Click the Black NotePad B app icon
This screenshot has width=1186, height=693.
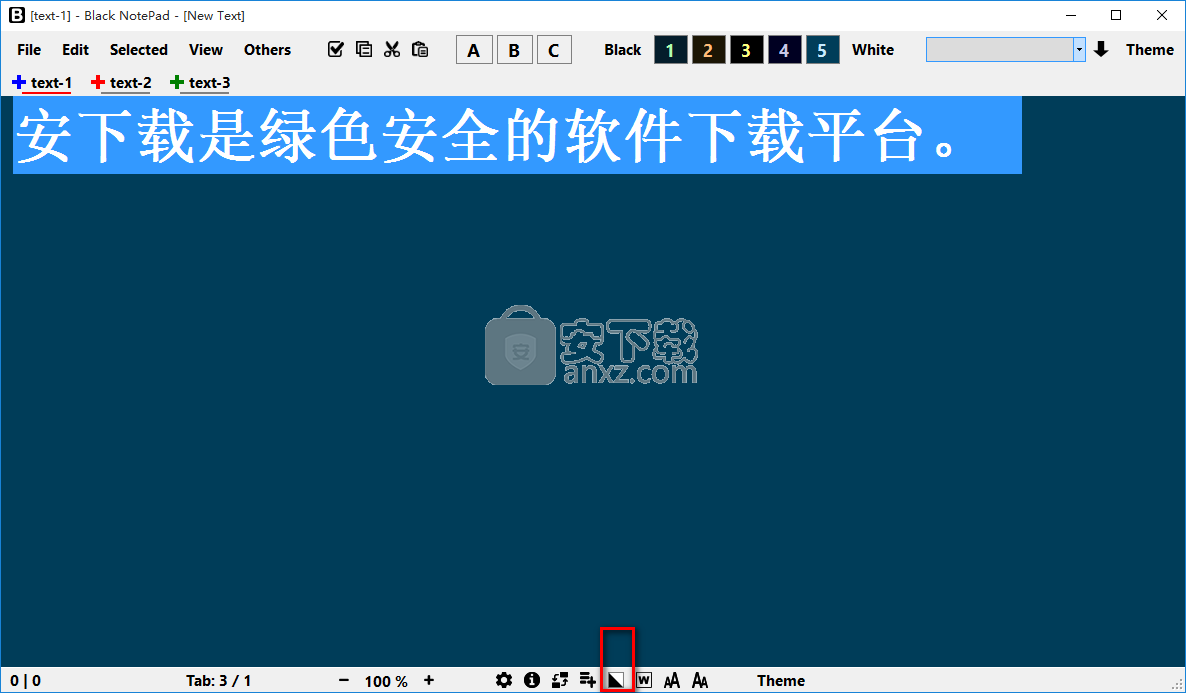click(16, 15)
